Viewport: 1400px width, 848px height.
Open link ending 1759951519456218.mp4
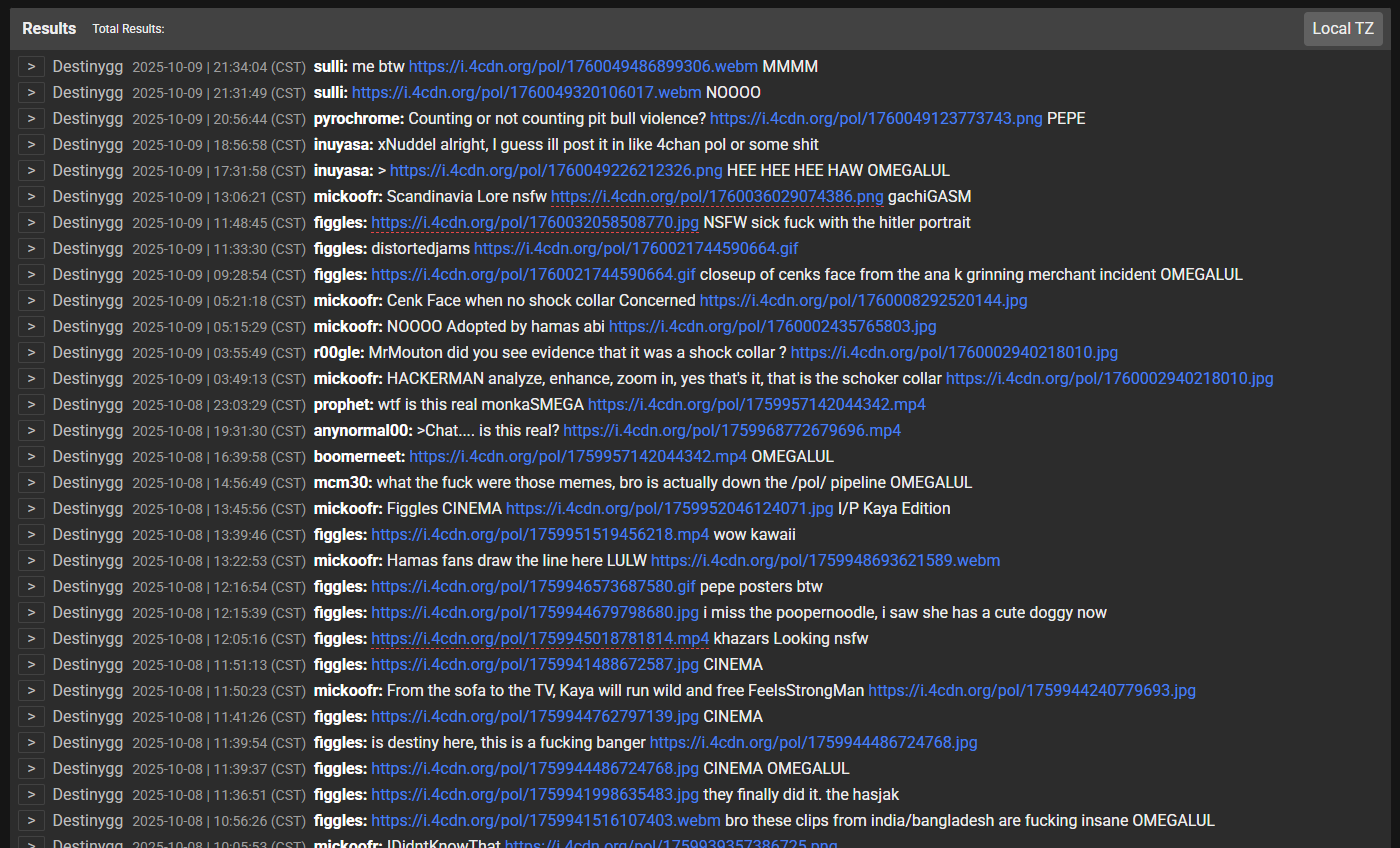(x=540, y=534)
